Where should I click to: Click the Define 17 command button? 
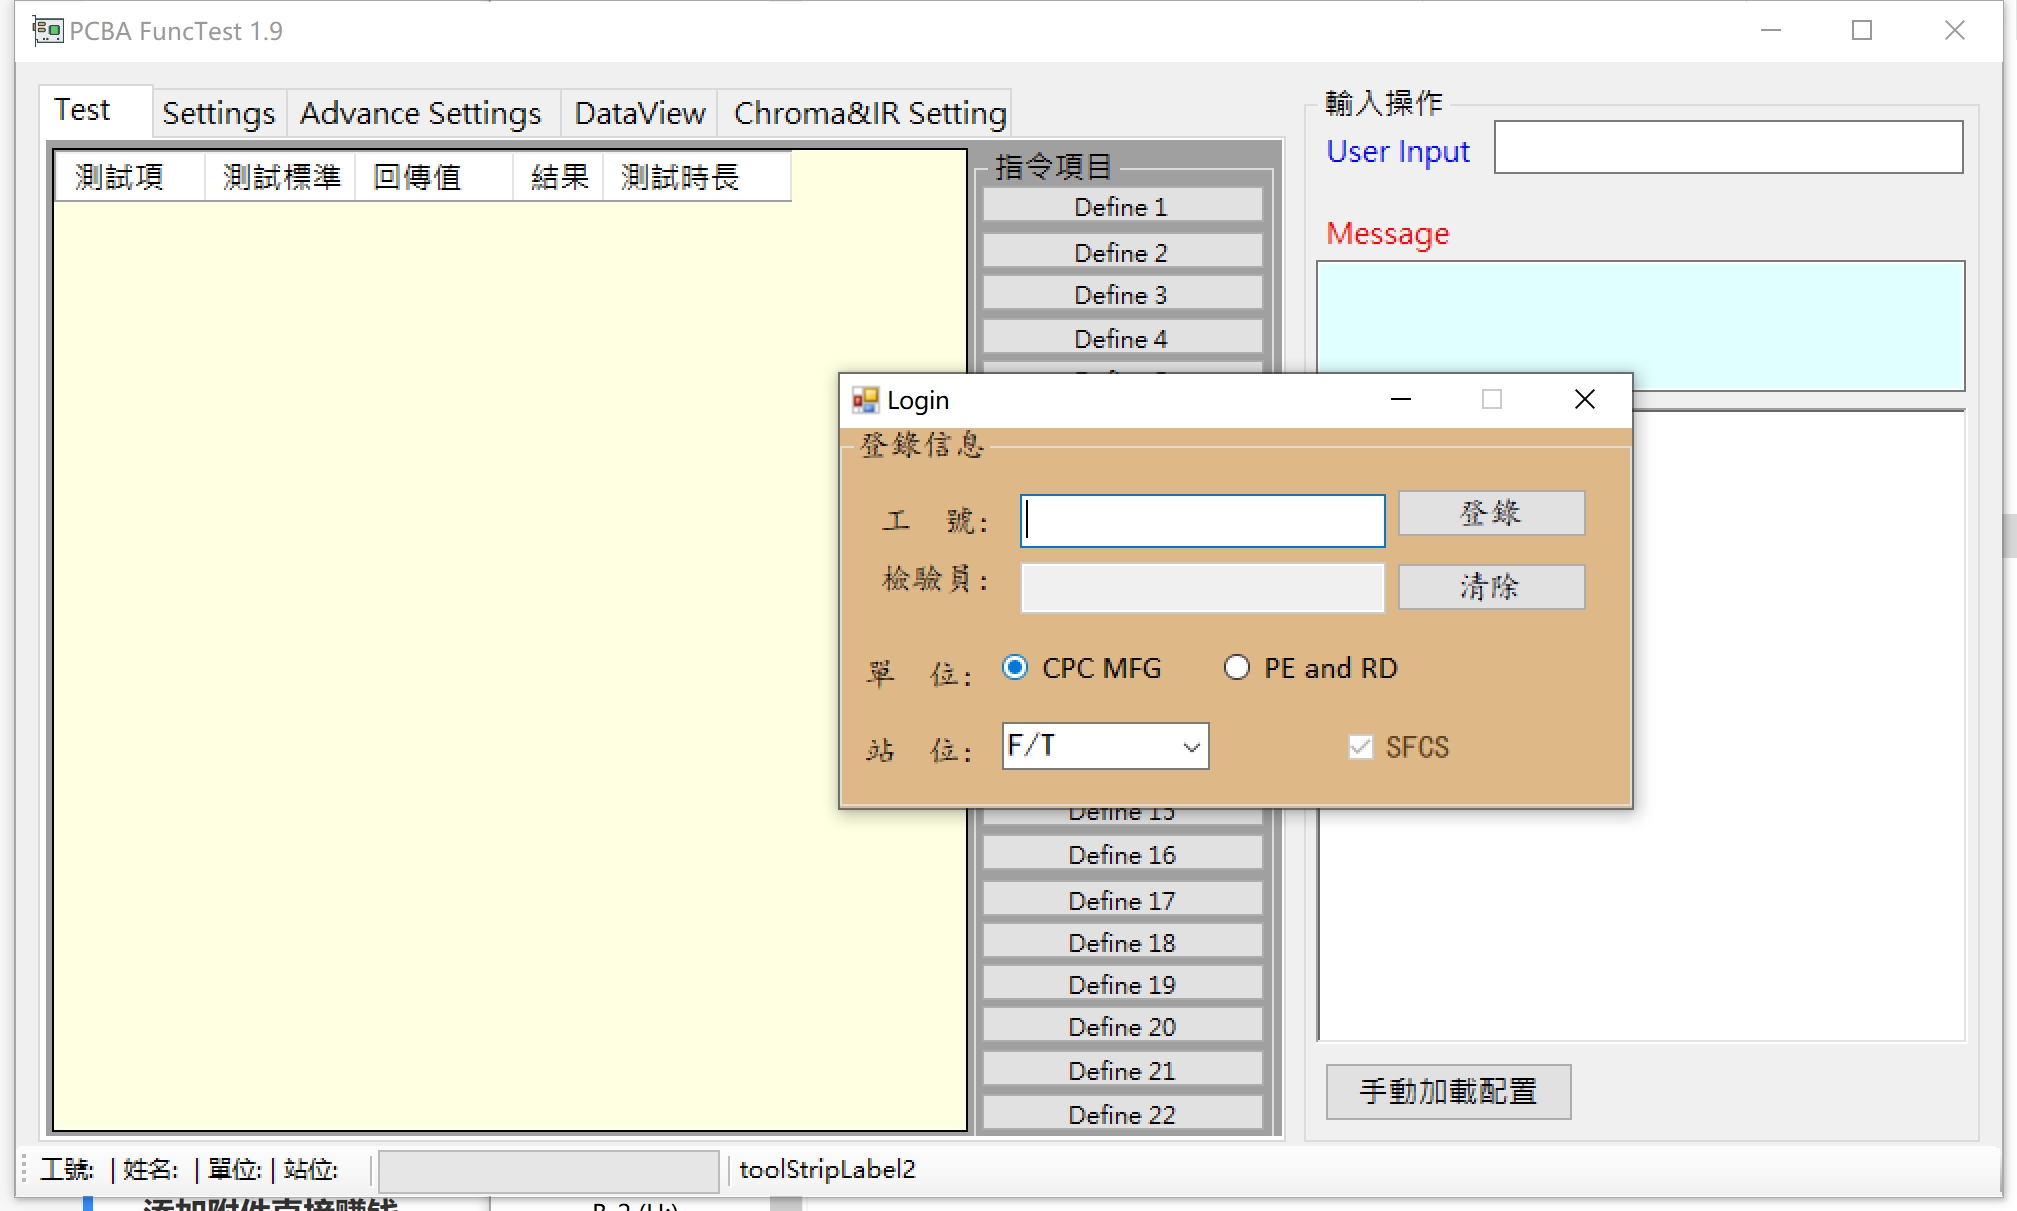pos(1122,900)
